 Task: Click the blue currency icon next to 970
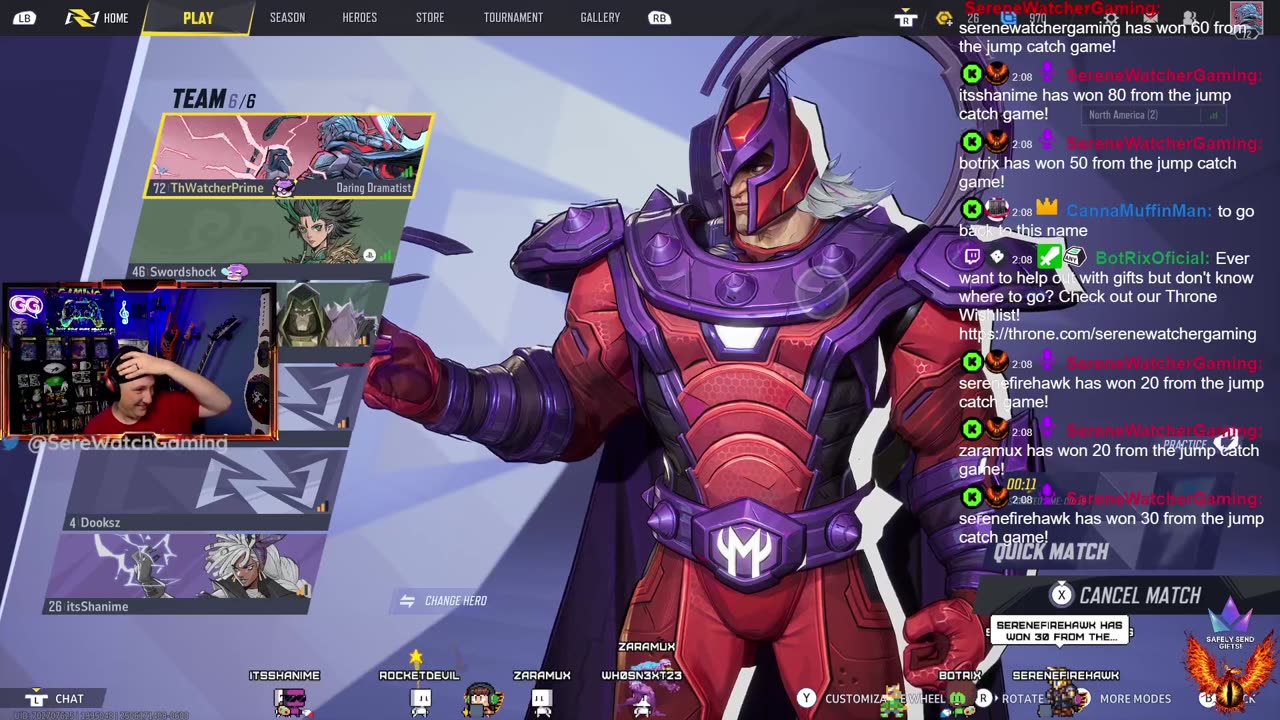(1009, 17)
